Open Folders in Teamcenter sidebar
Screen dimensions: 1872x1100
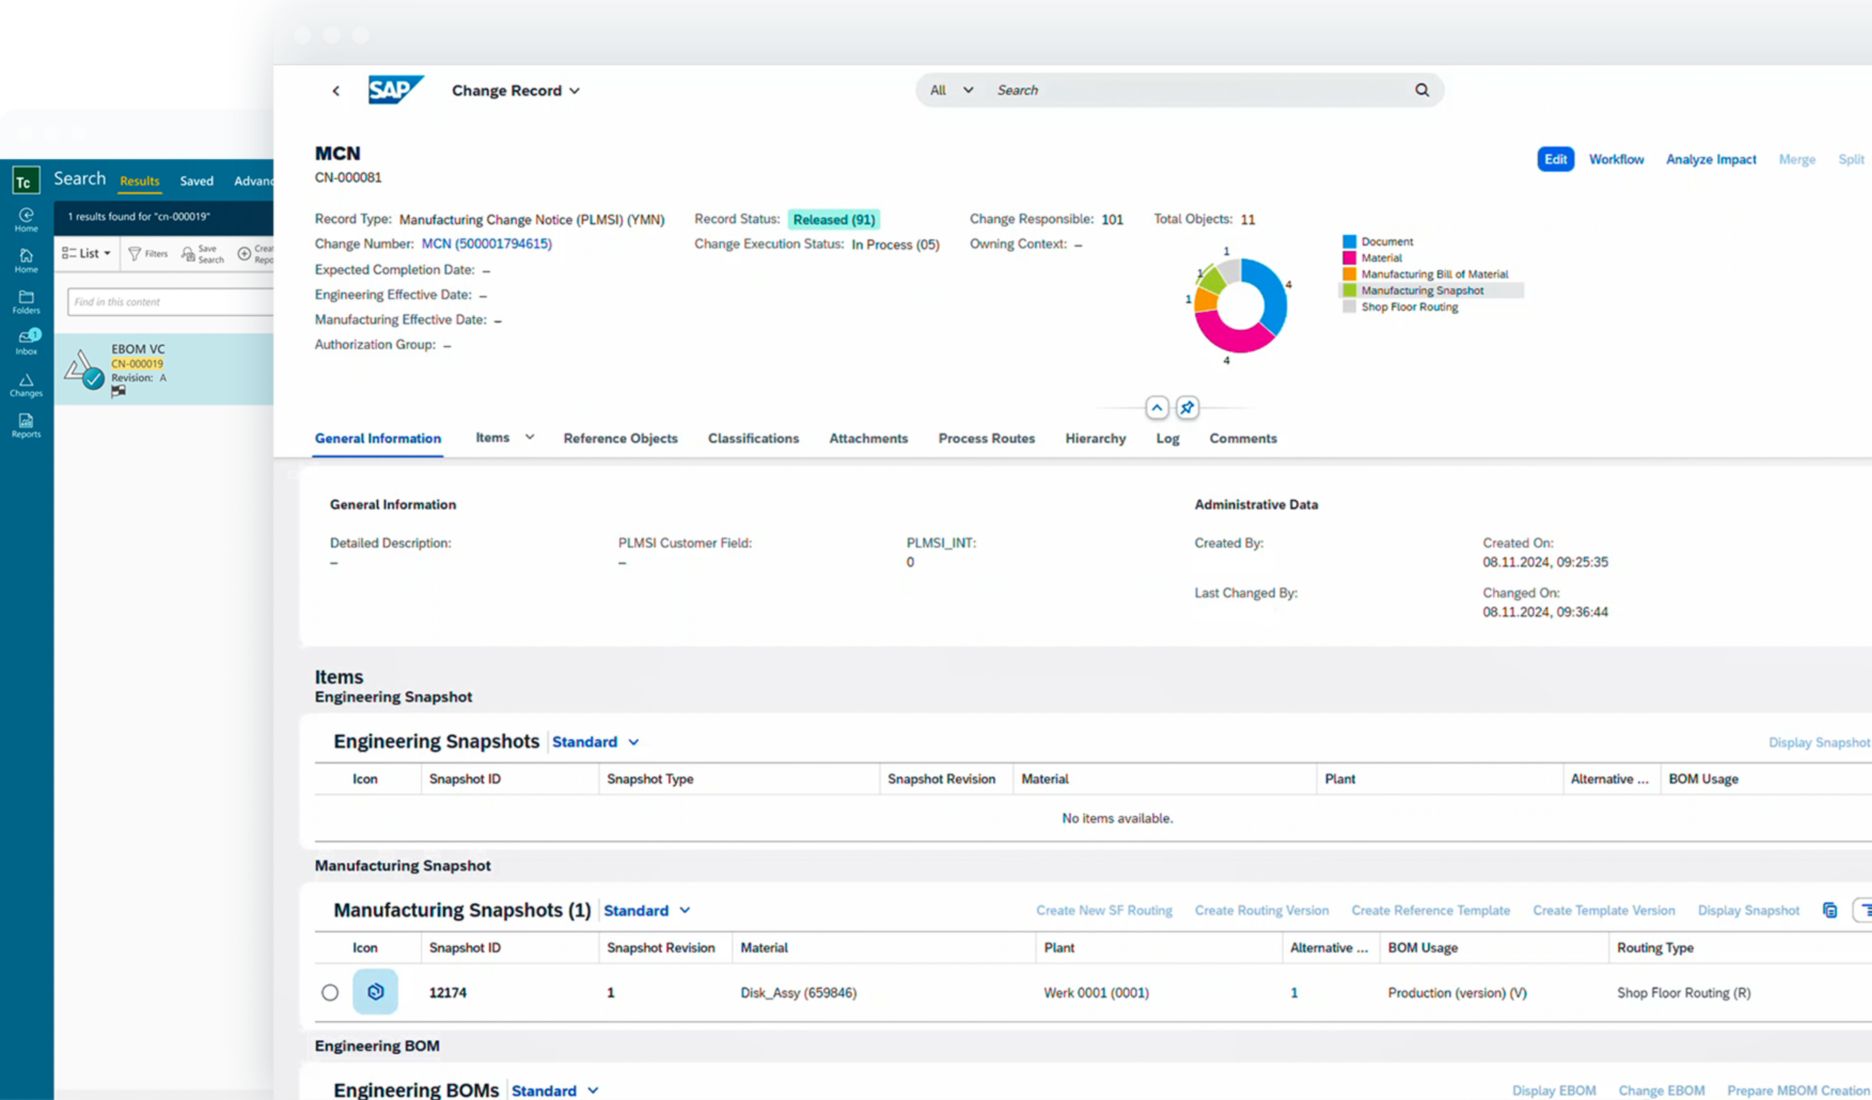pos(26,301)
